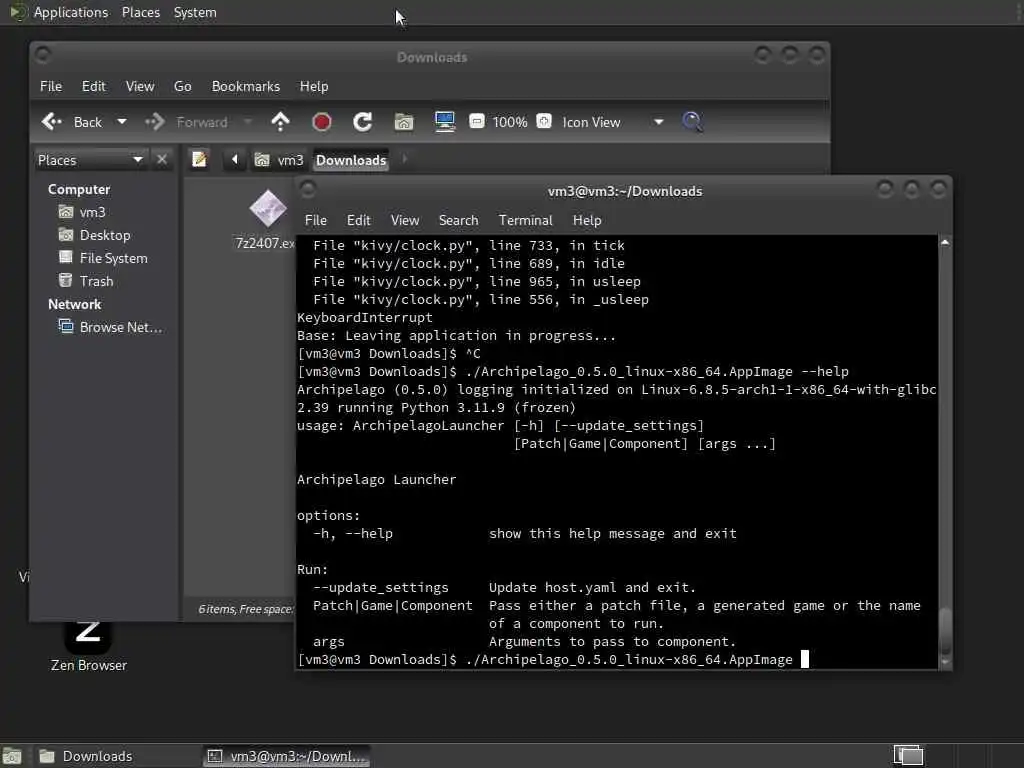Click the workspace switcher icon

(x=908, y=756)
